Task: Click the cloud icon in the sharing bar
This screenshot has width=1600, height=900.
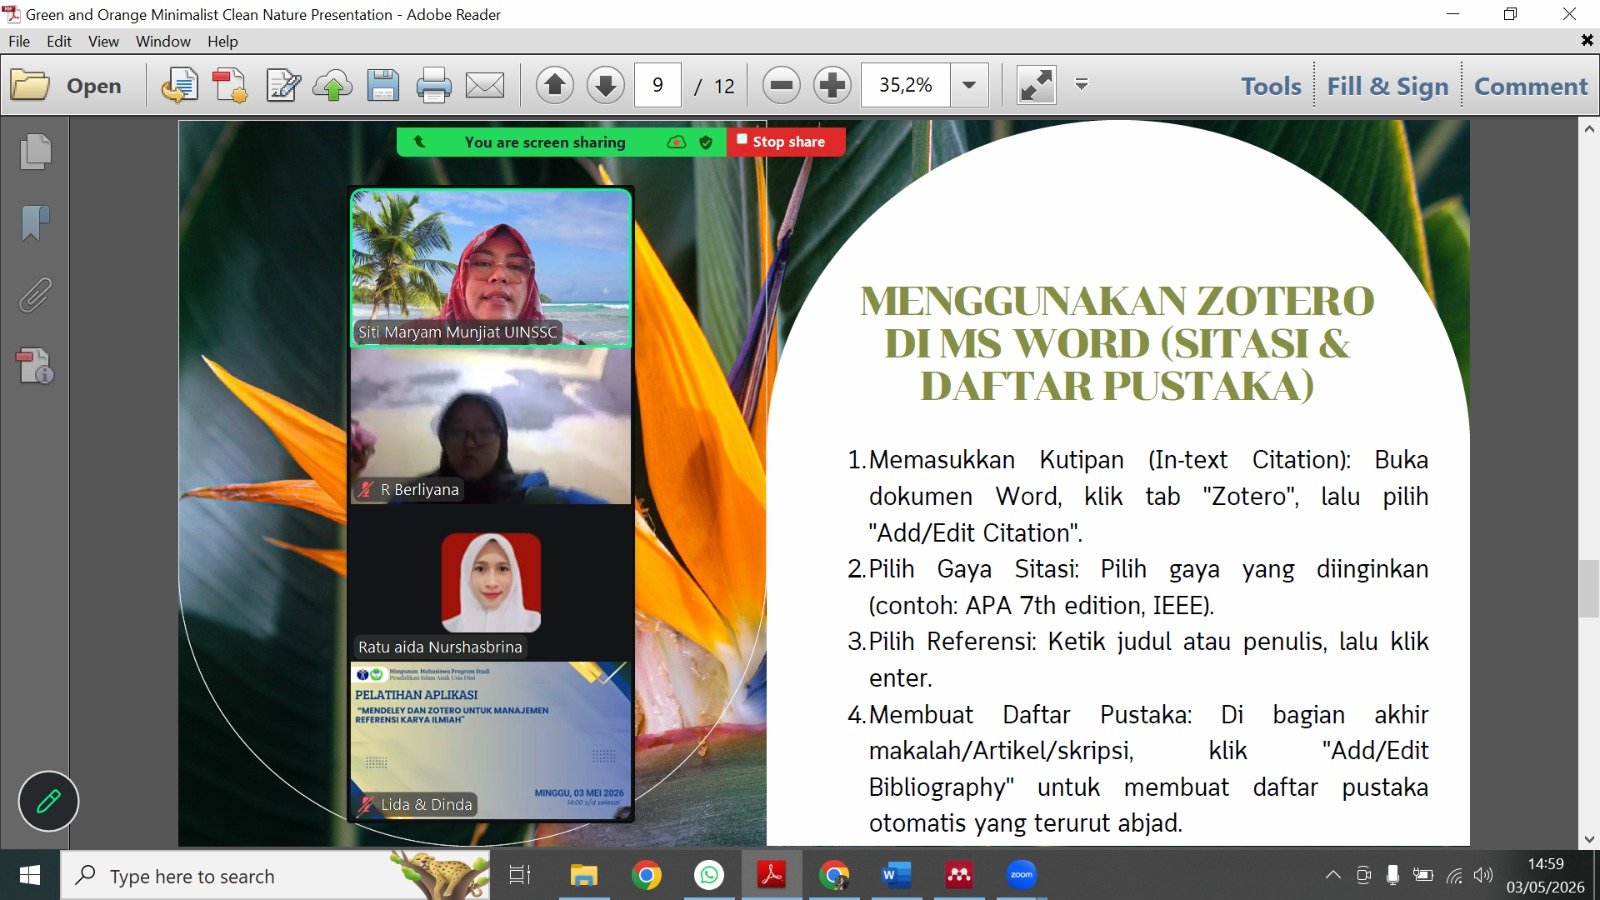Action: 677,142
